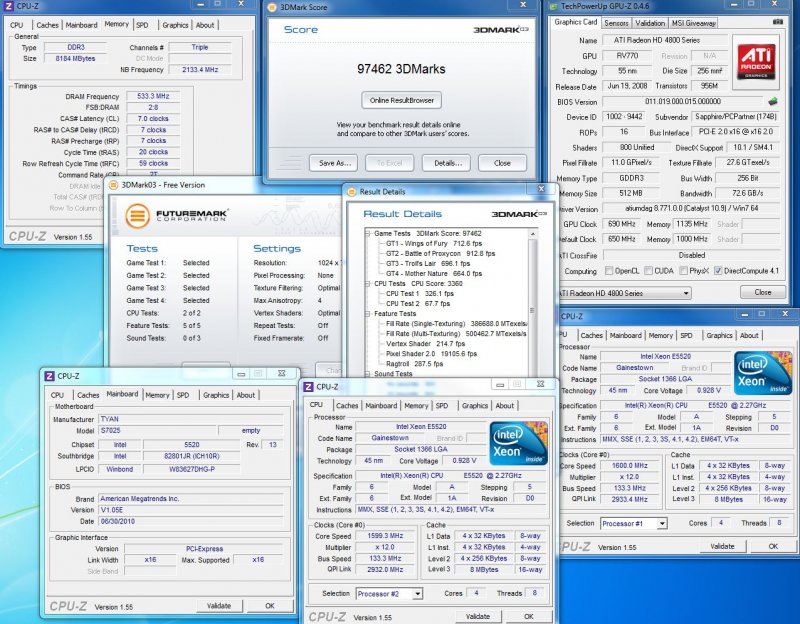This screenshot has height=624, width=800.
Task: Click the CPU-Z icon on the DDR3 Memory window title
Action: click(8, 6)
